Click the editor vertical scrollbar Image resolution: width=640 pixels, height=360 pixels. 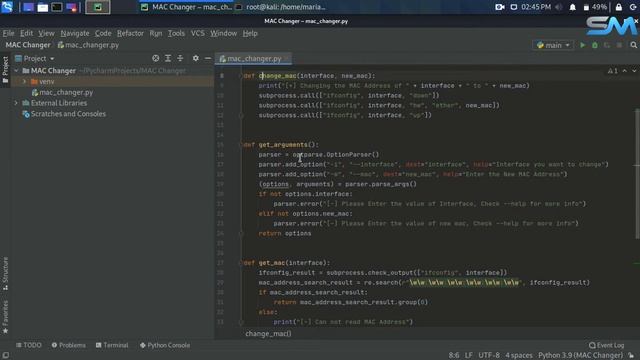pyautogui.click(x=637, y=173)
